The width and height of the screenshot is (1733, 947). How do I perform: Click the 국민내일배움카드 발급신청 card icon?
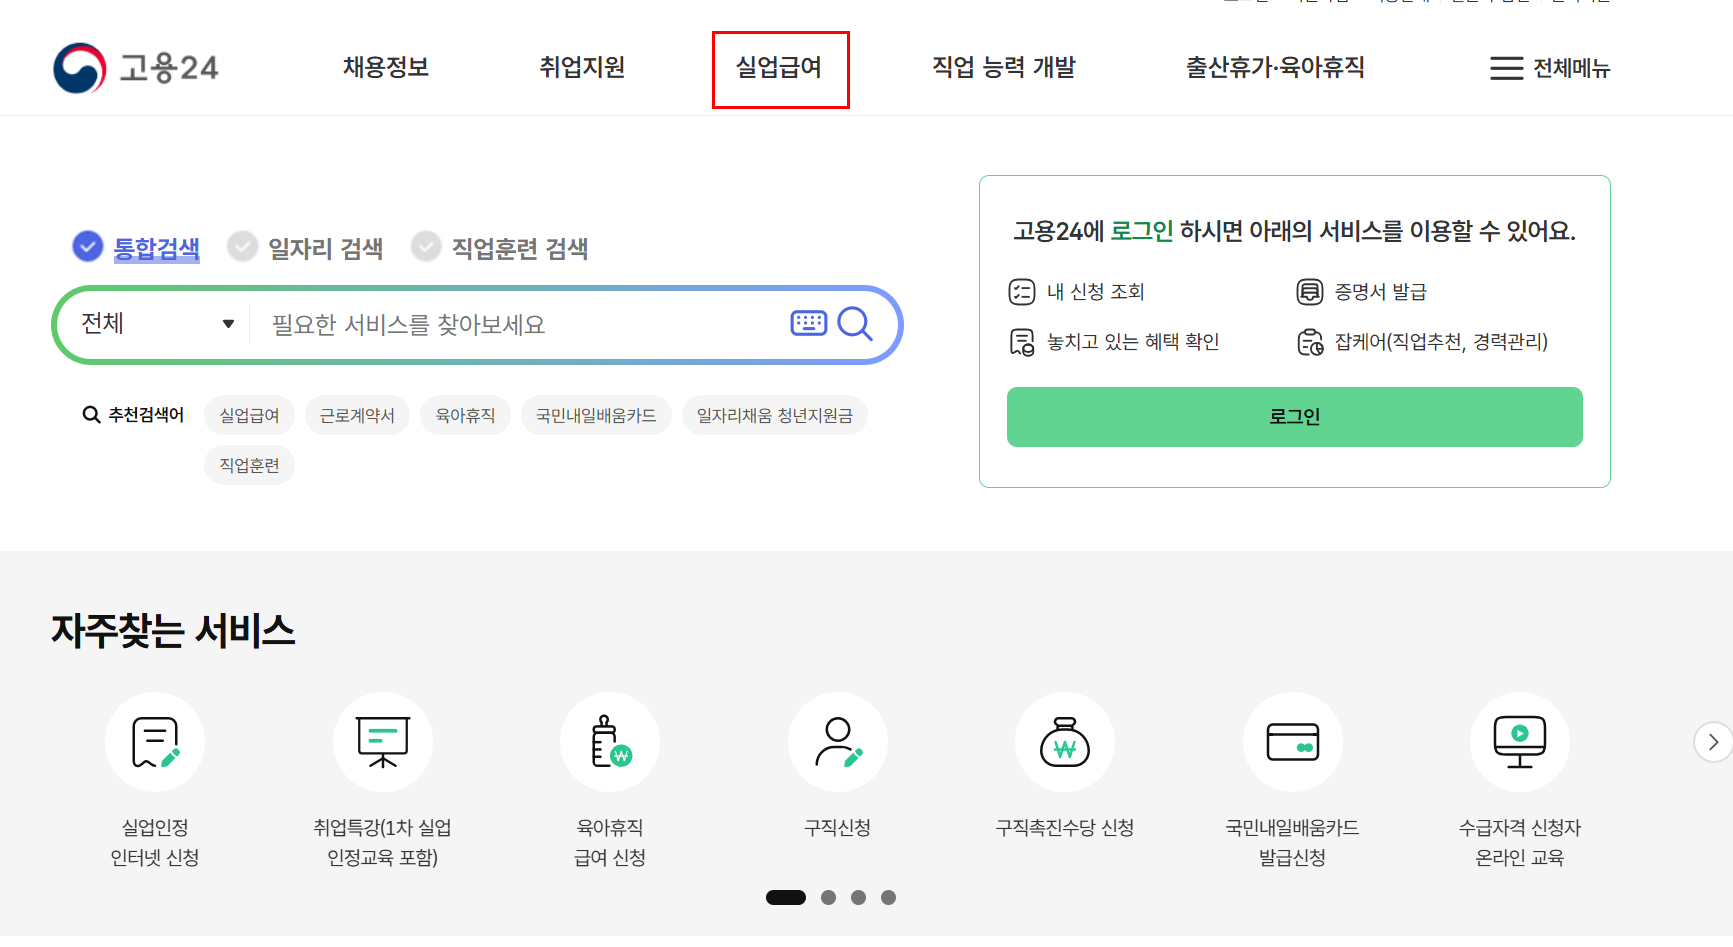pyautogui.click(x=1292, y=742)
